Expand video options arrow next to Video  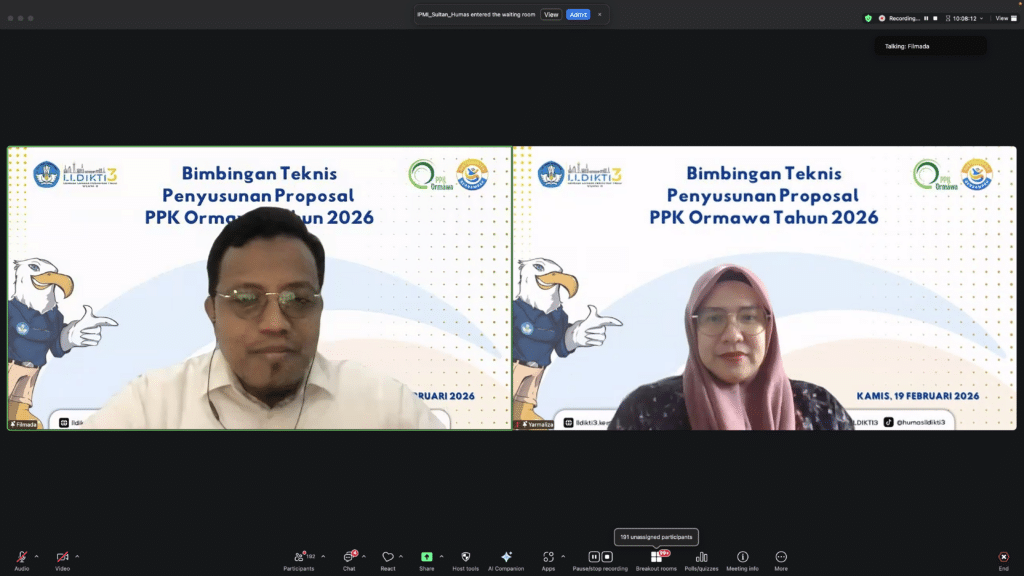(77, 556)
